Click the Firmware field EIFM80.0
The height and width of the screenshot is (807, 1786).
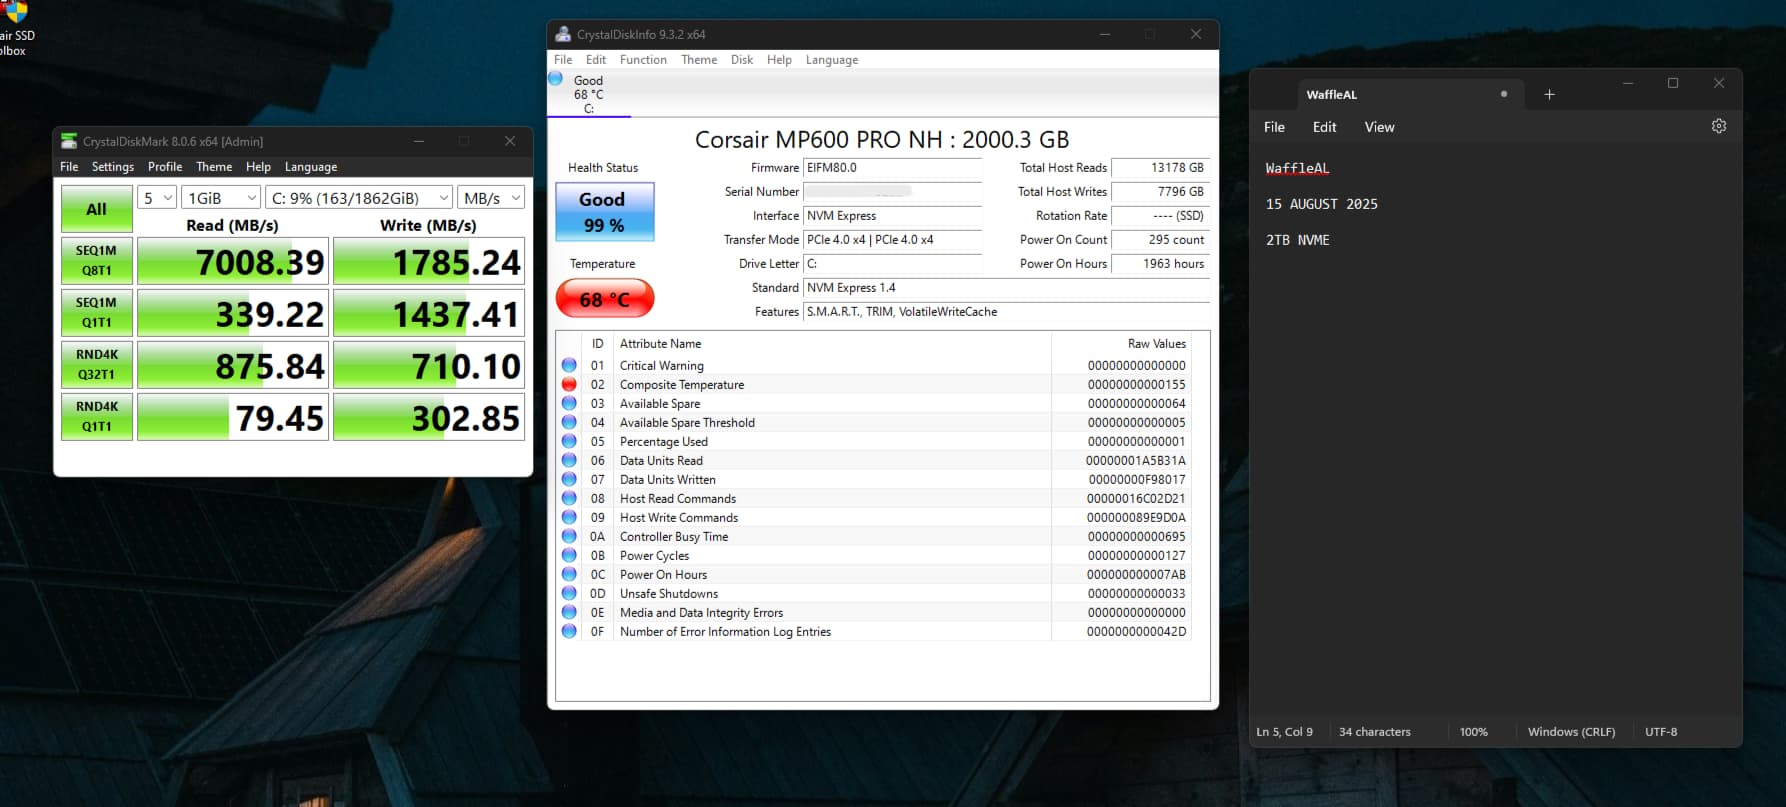pos(893,168)
